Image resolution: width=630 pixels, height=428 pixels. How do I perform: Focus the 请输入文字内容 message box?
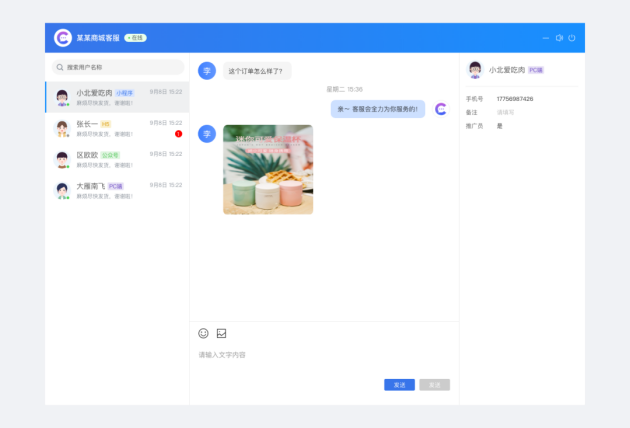tap(324, 355)
